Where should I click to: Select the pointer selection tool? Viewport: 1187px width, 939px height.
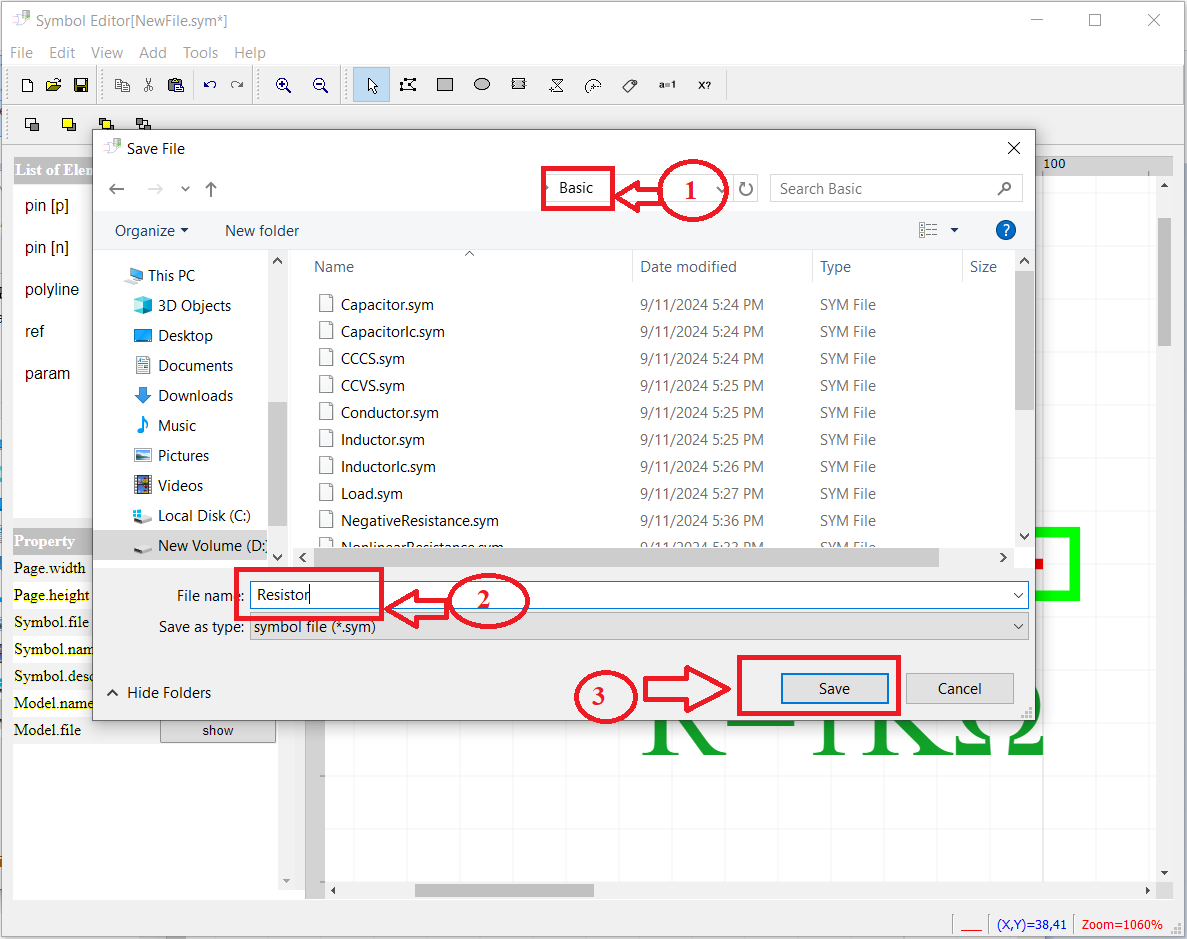(372, 85)
